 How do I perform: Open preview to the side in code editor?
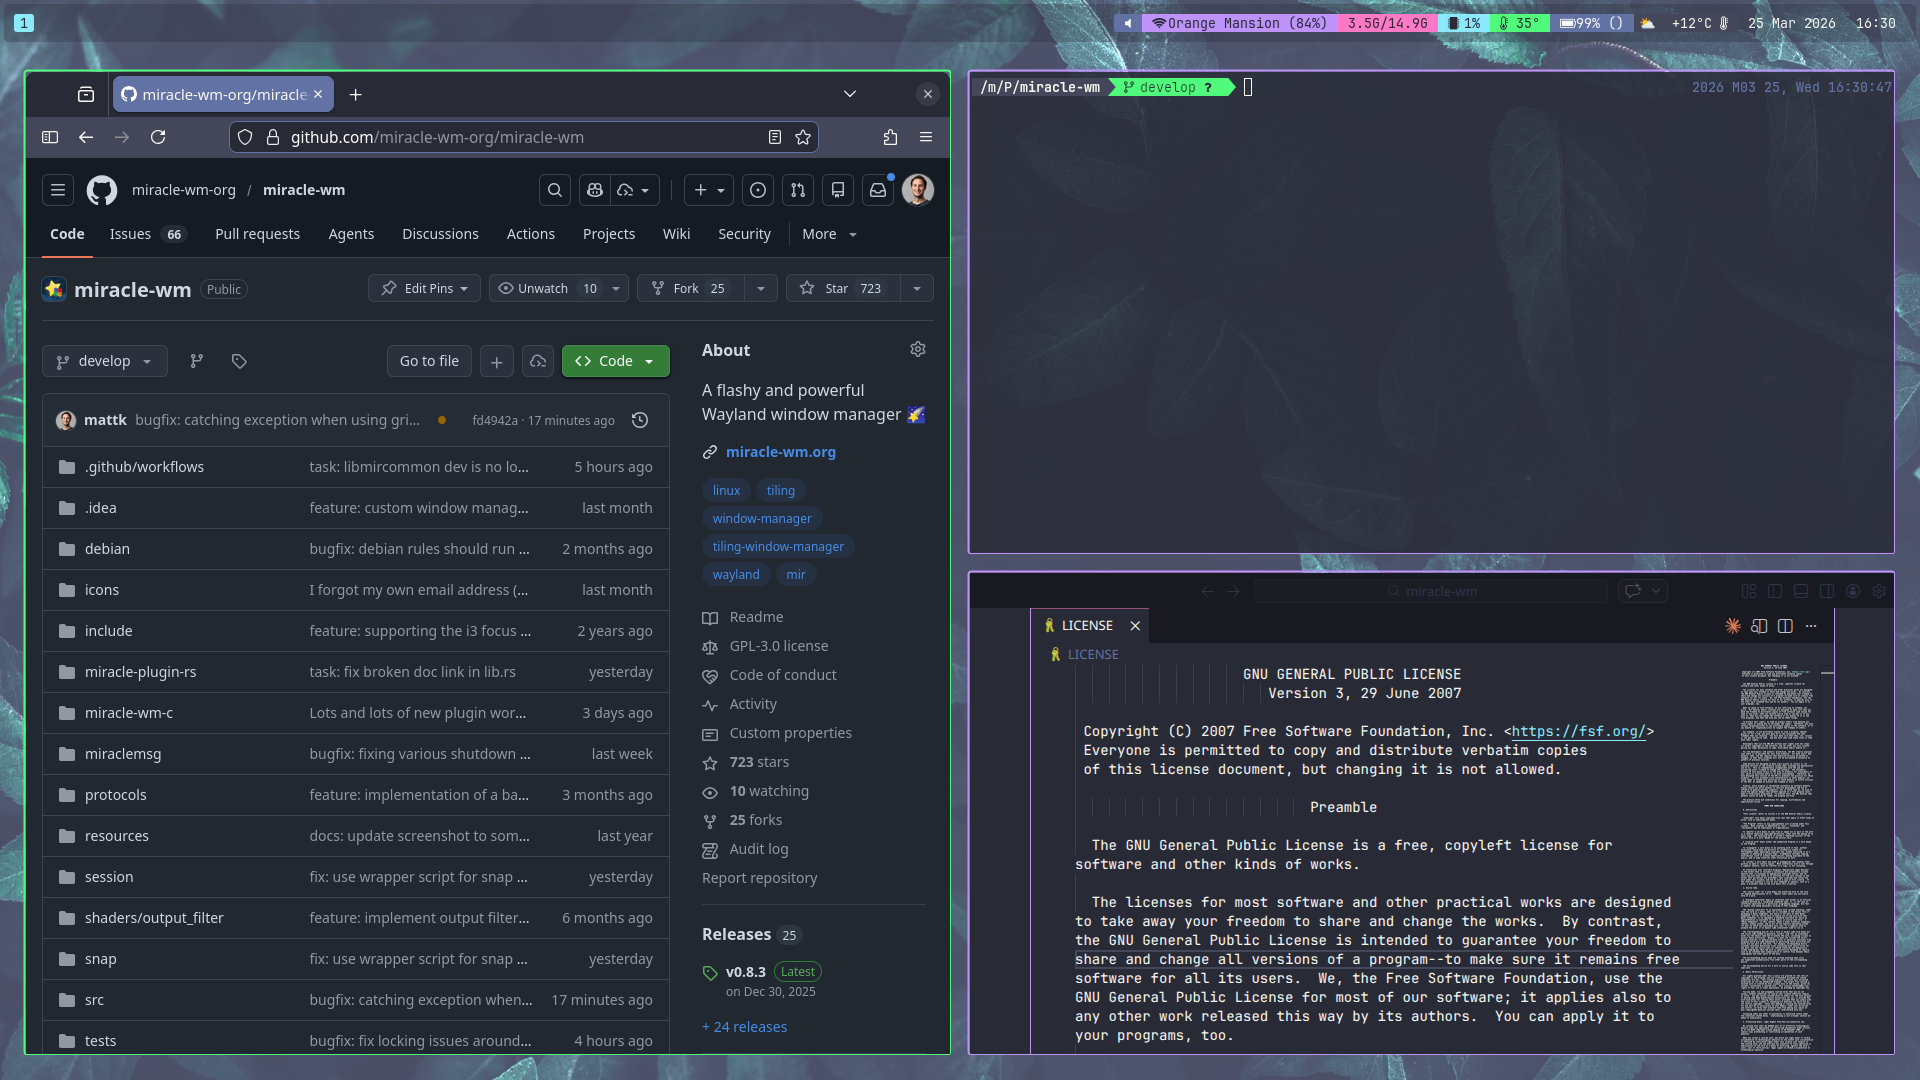point(1759,626)
